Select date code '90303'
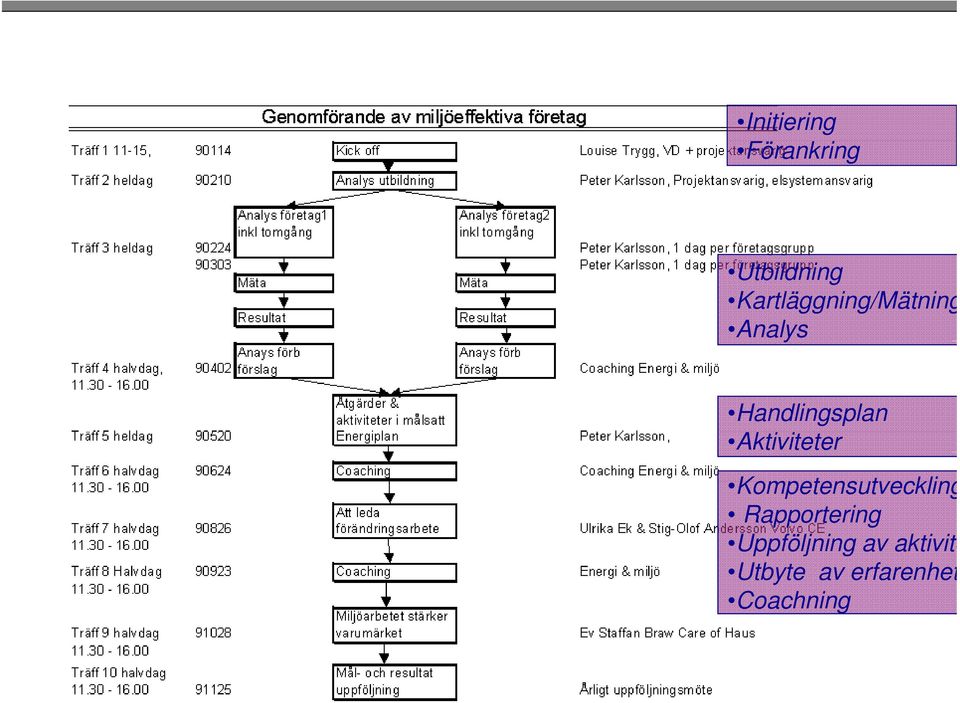960x703 pixels. 213,265
